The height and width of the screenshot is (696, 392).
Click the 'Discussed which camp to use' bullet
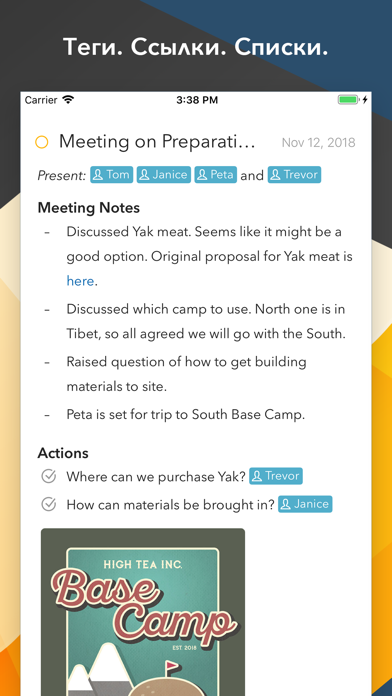coord(206,322)
